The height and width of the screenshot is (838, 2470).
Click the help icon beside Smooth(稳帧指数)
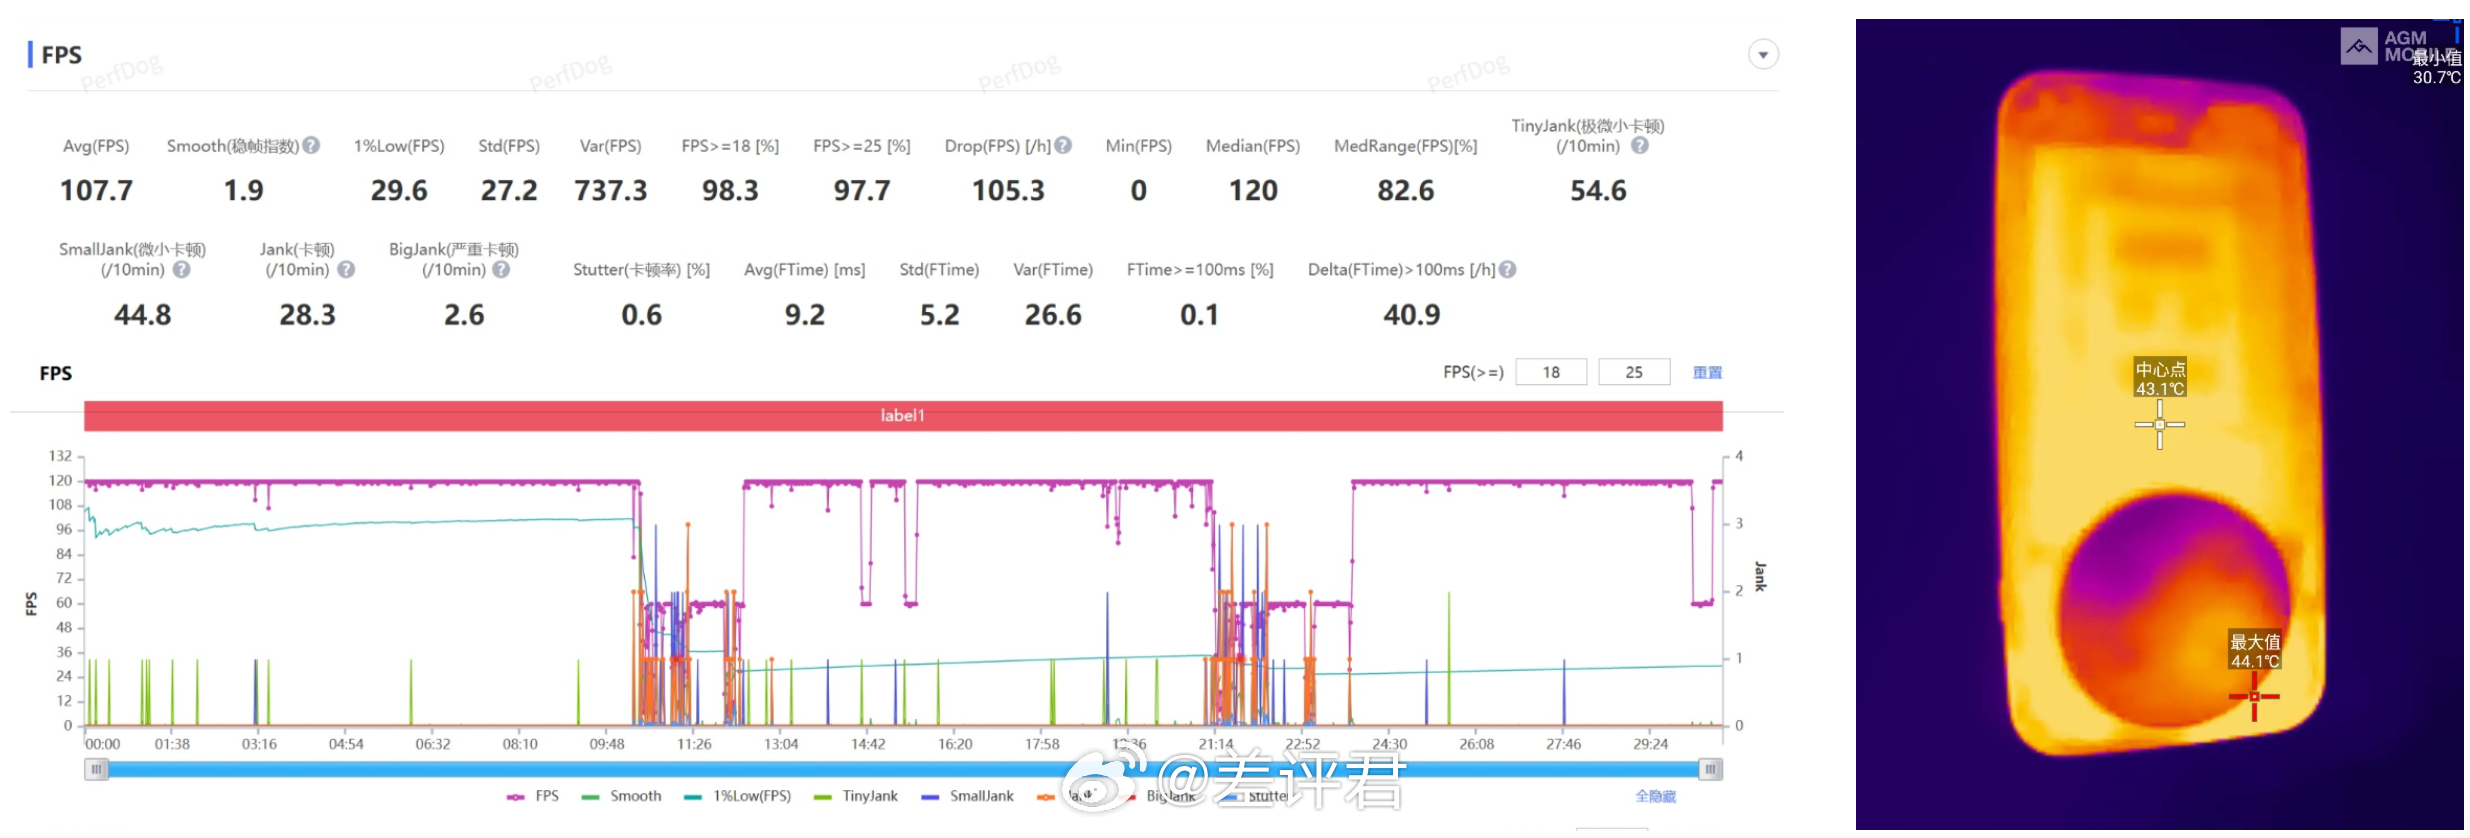[x=312, y=146]
